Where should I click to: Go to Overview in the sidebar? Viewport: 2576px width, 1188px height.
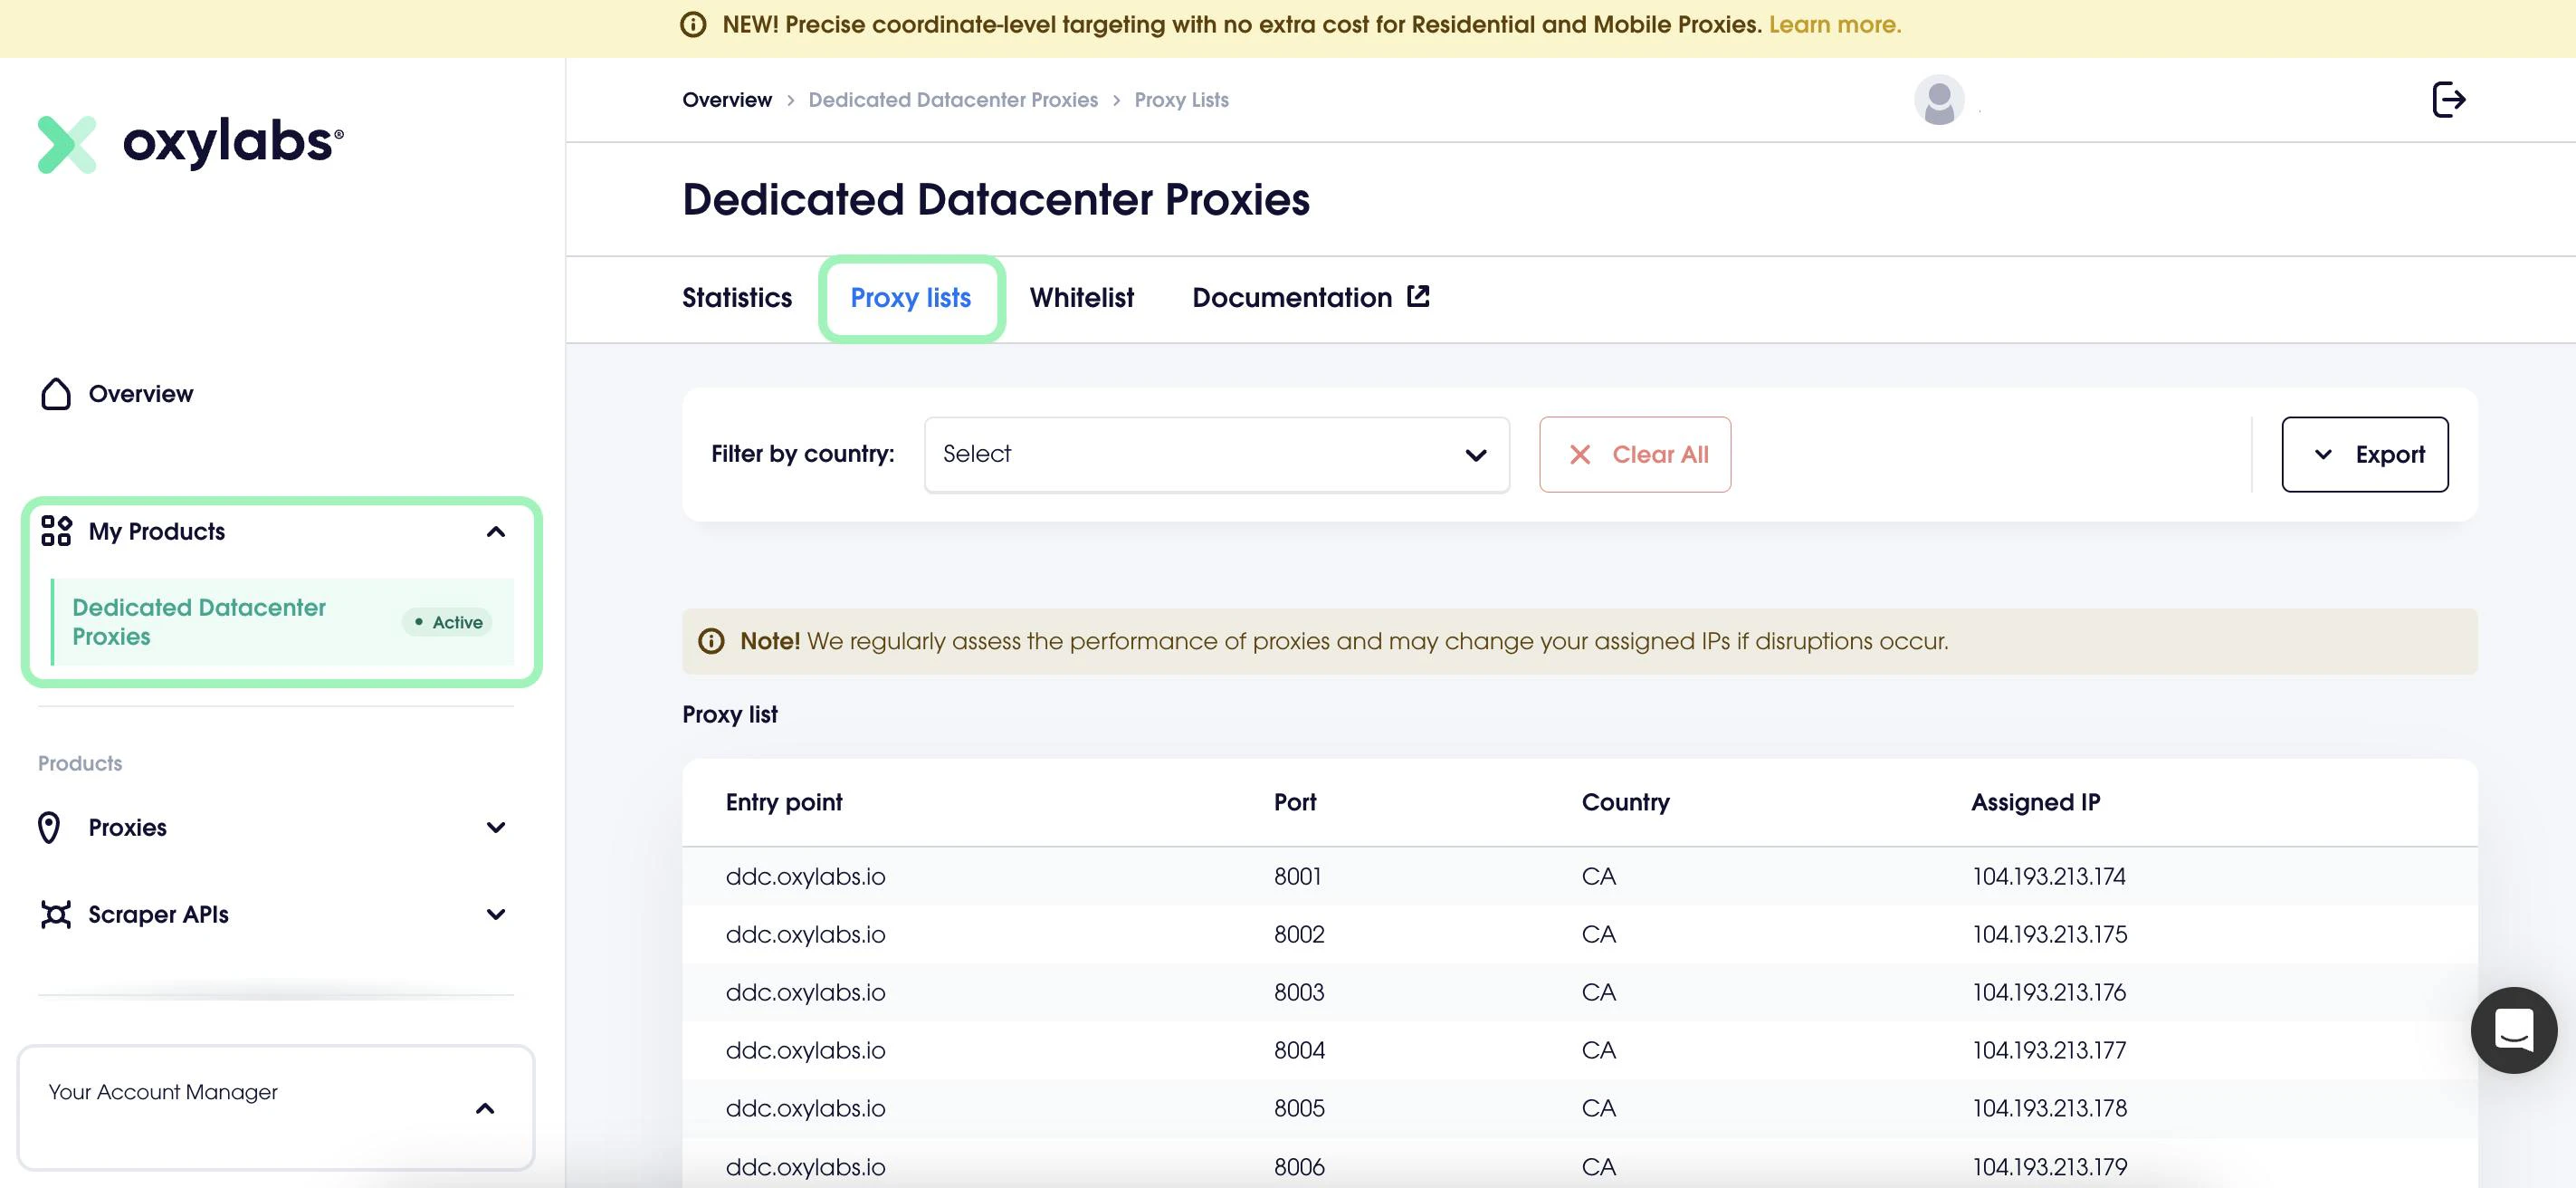pyautogui.click(x=141, y=394)
